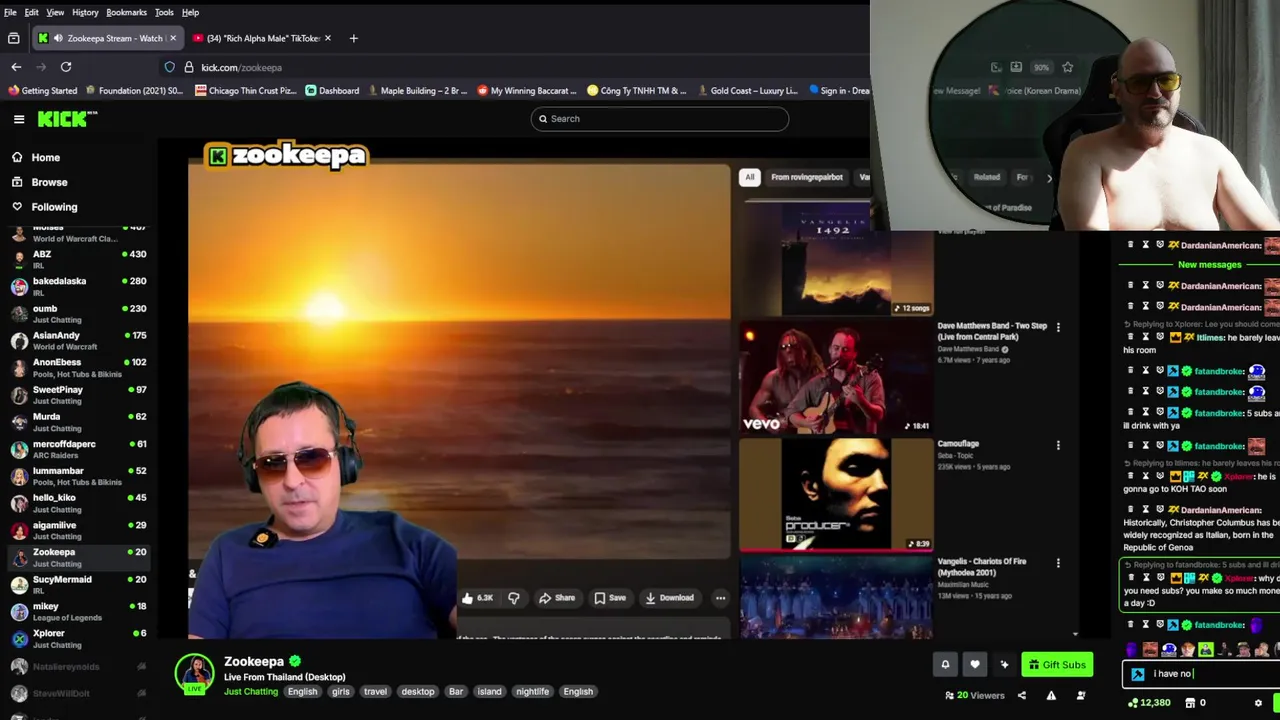Open the Dashboard bookmark
This screenshot has width=1280, height=720.
[x=332, y=90]
